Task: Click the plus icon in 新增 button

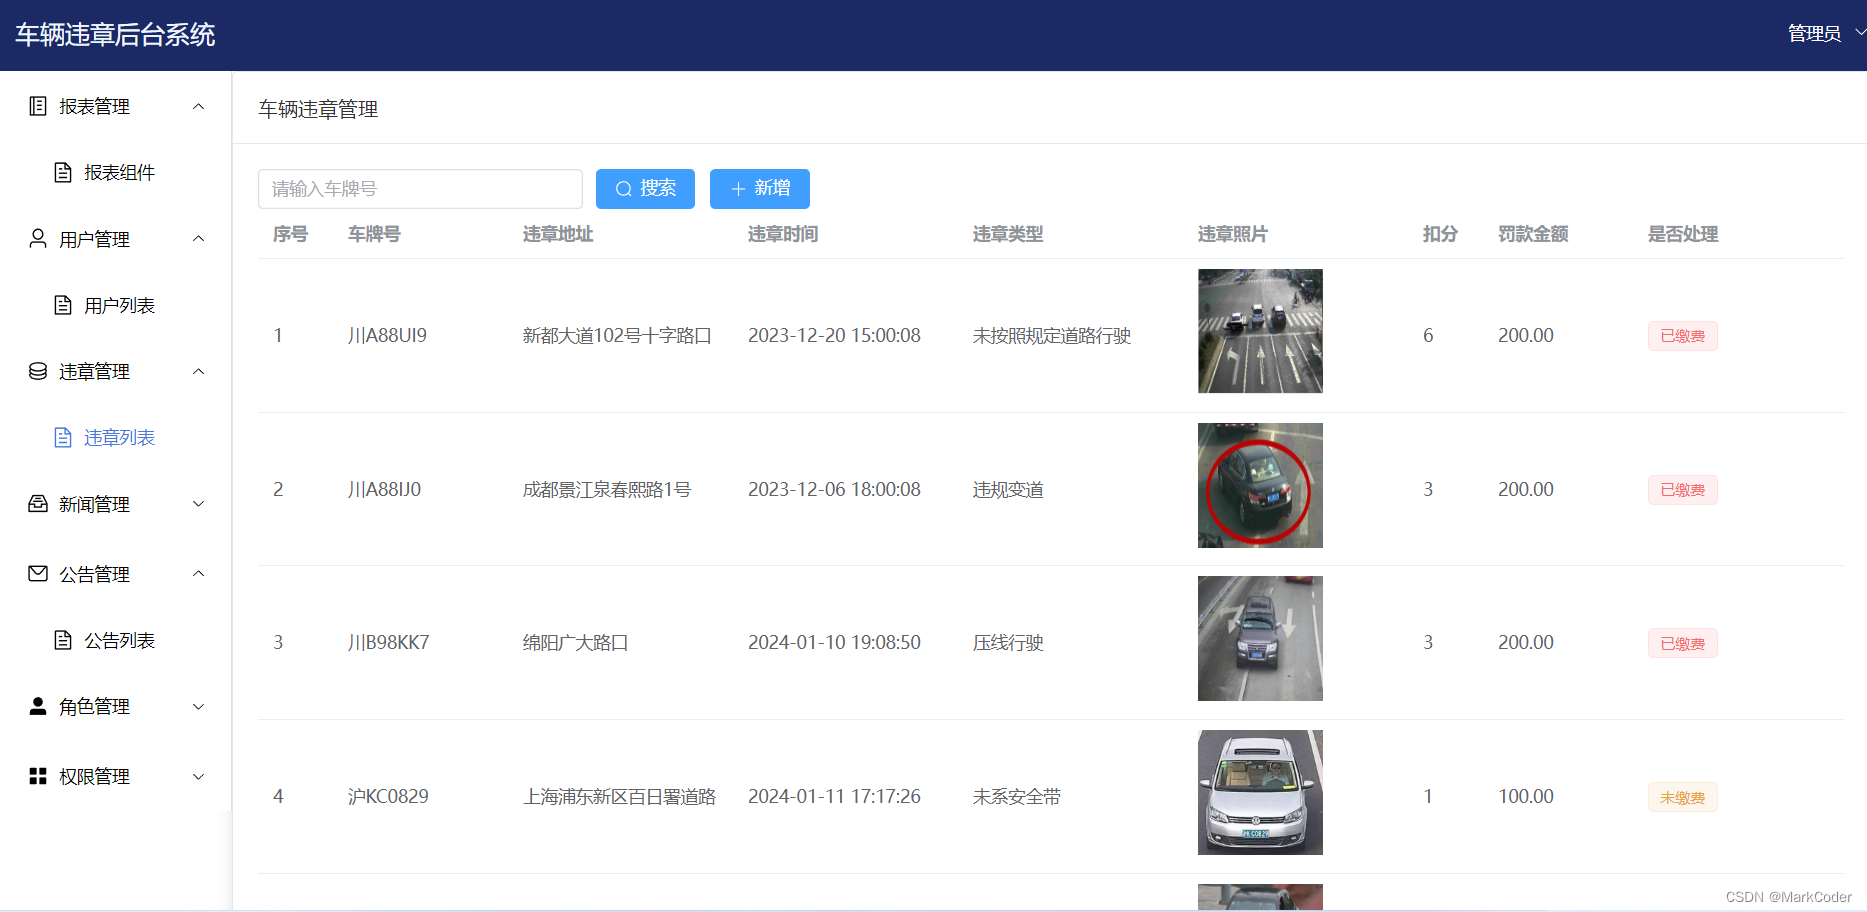Action: [738, 189]
